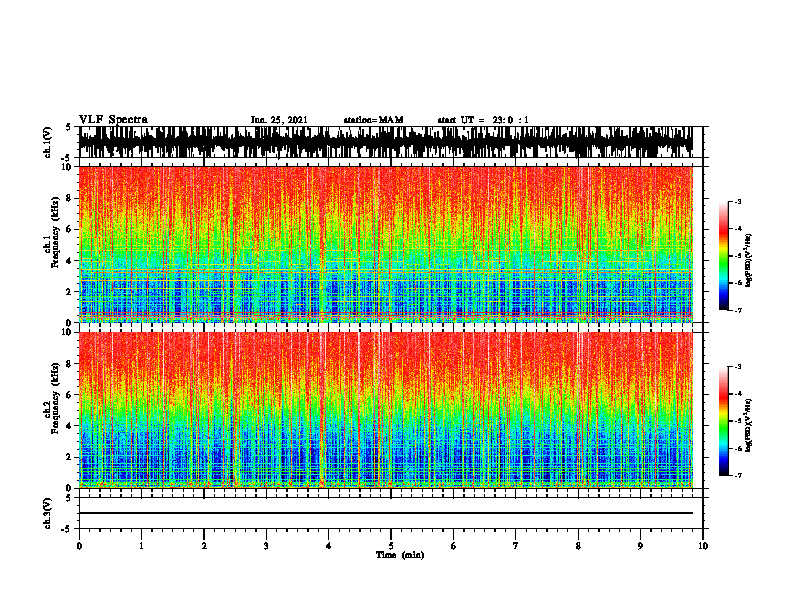Screen dimensions: 792x612
Task: Click time axis tick label "7"
Action: pyautogui.click(x=516, y=546)
